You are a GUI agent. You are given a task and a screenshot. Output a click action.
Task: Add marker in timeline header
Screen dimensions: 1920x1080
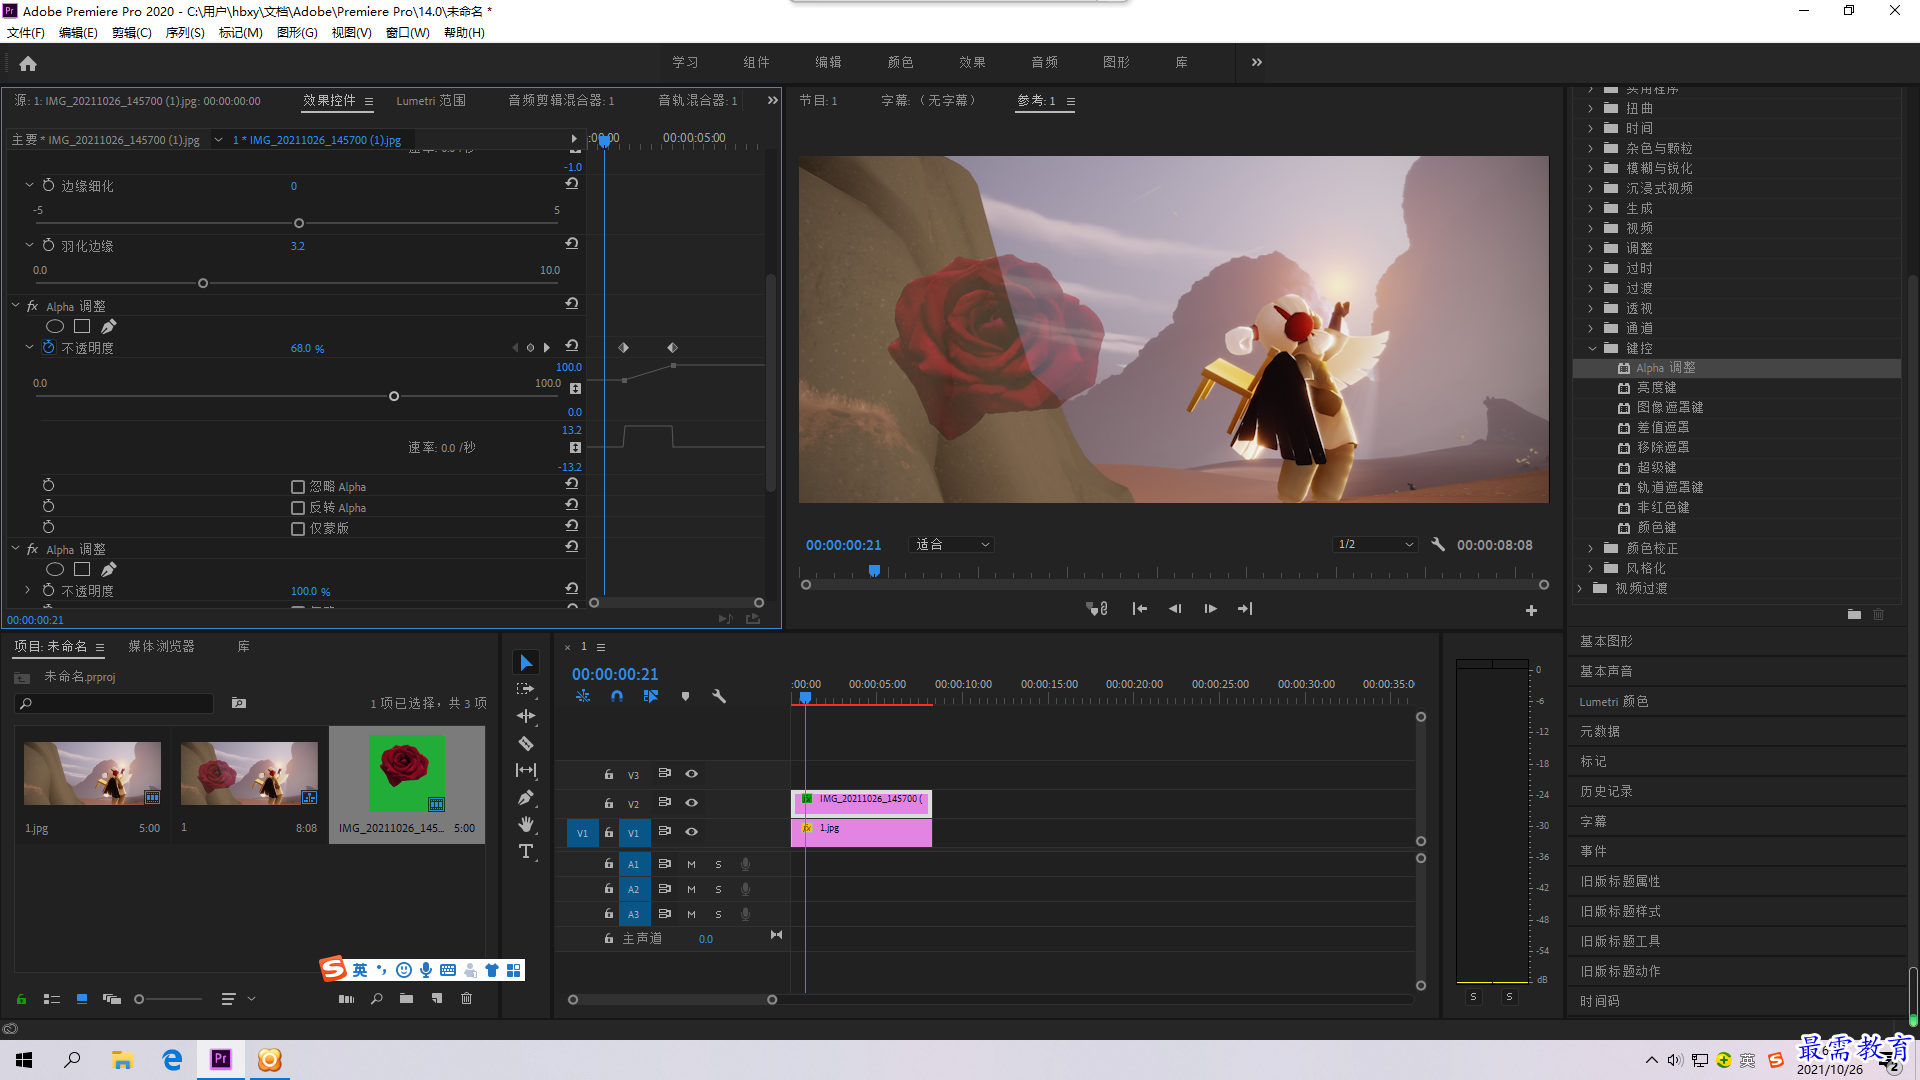click(x=685, y=696)
